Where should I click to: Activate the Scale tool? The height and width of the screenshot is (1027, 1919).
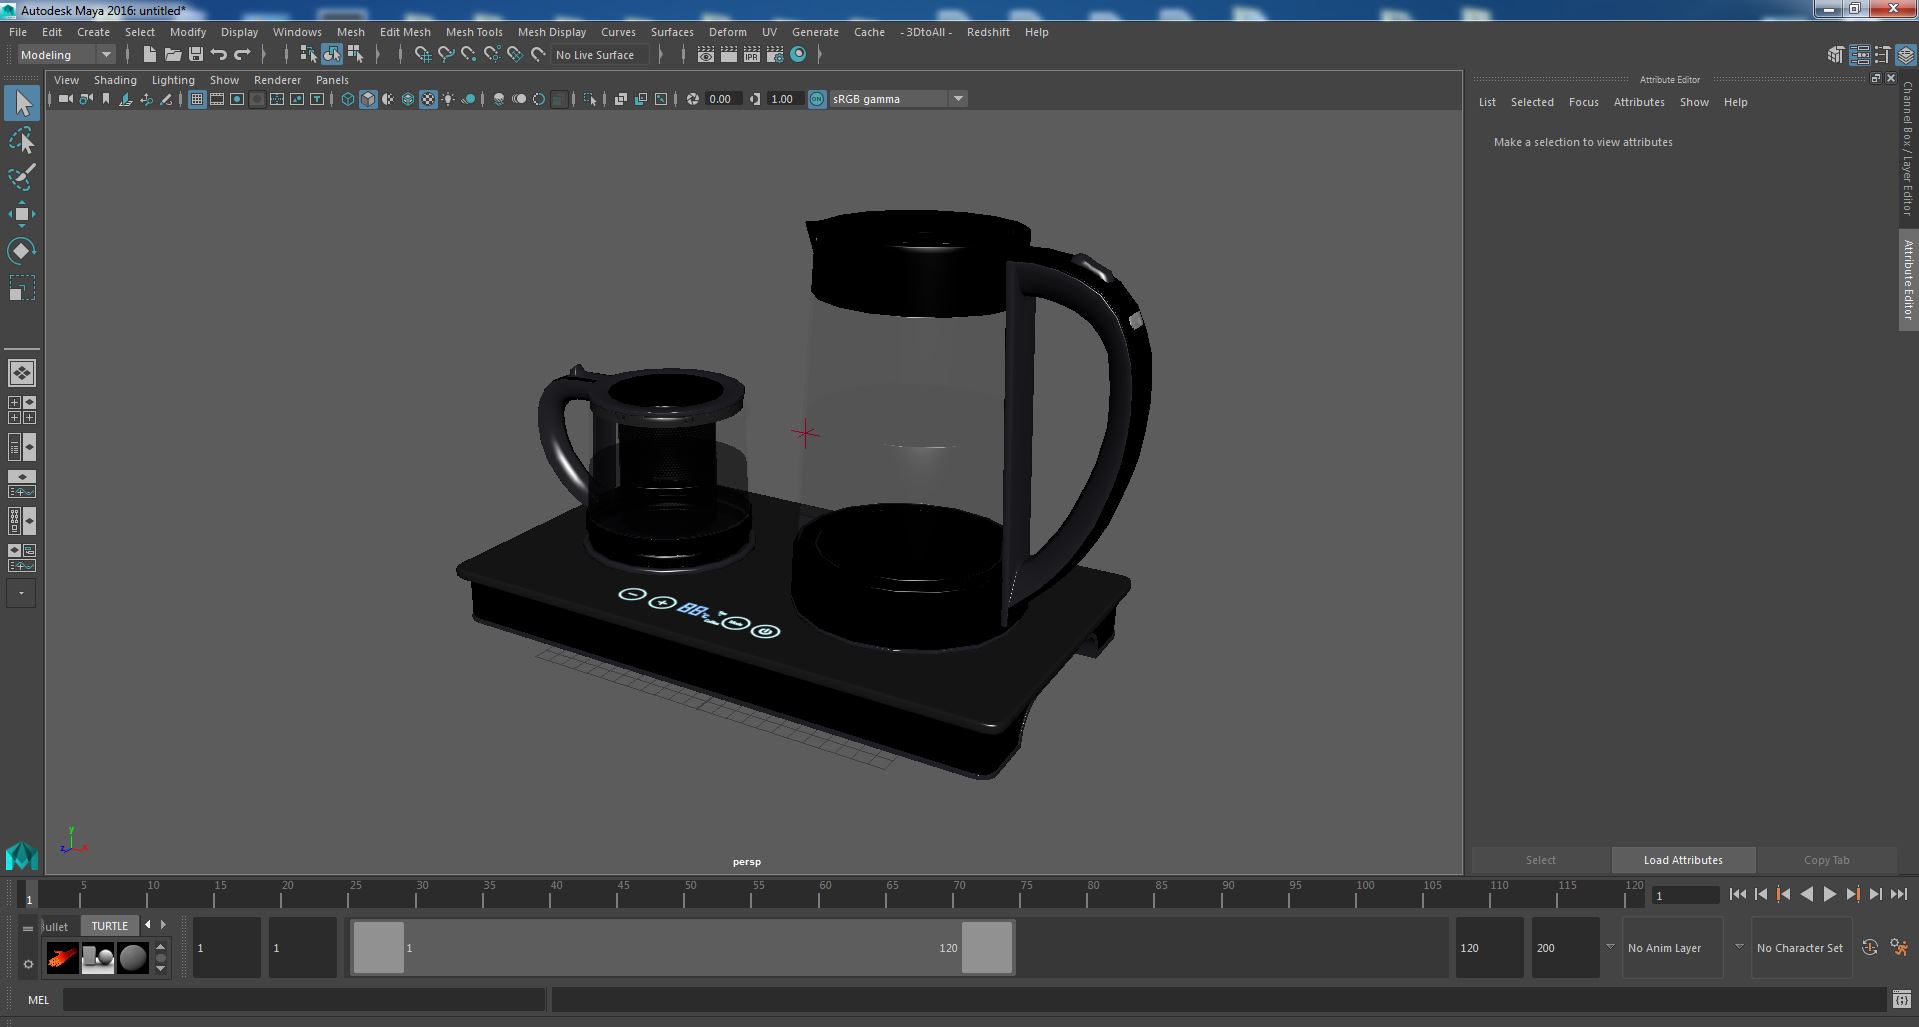coord(22,288)
